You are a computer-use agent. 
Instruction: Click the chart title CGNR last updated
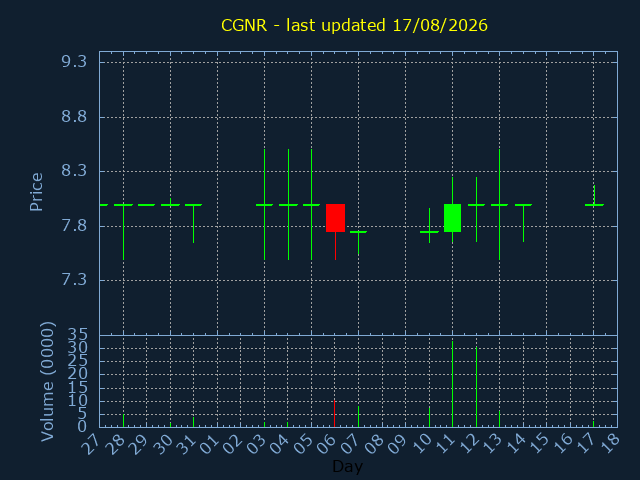[x=354, y=25]
